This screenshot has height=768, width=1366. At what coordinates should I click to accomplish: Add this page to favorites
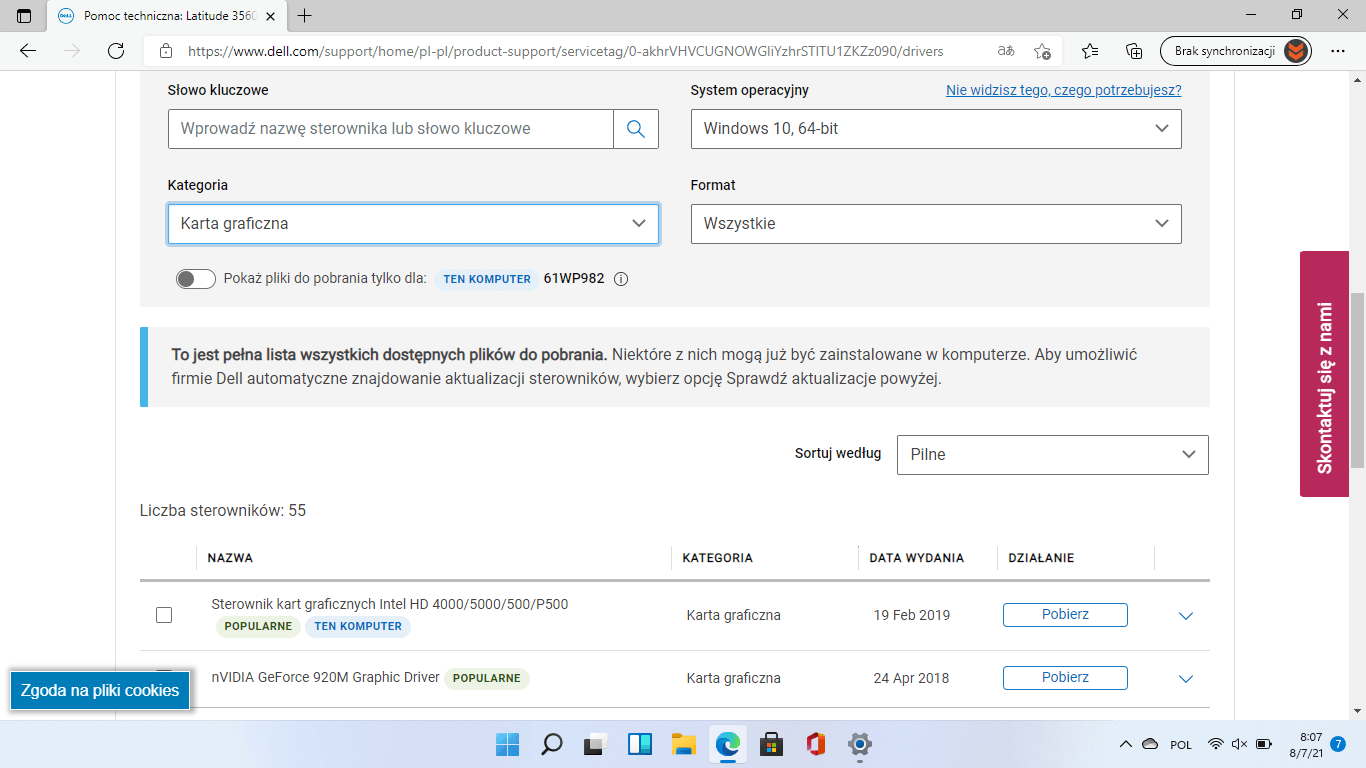(x=1042, y=51)
